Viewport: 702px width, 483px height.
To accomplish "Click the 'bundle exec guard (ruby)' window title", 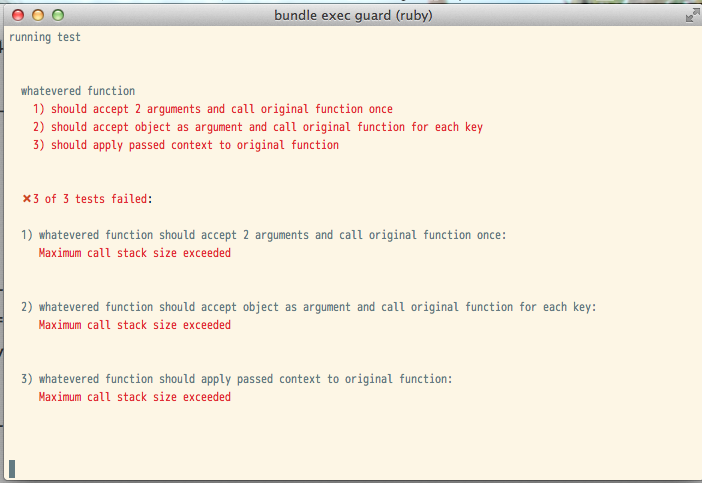I will 352,15.
